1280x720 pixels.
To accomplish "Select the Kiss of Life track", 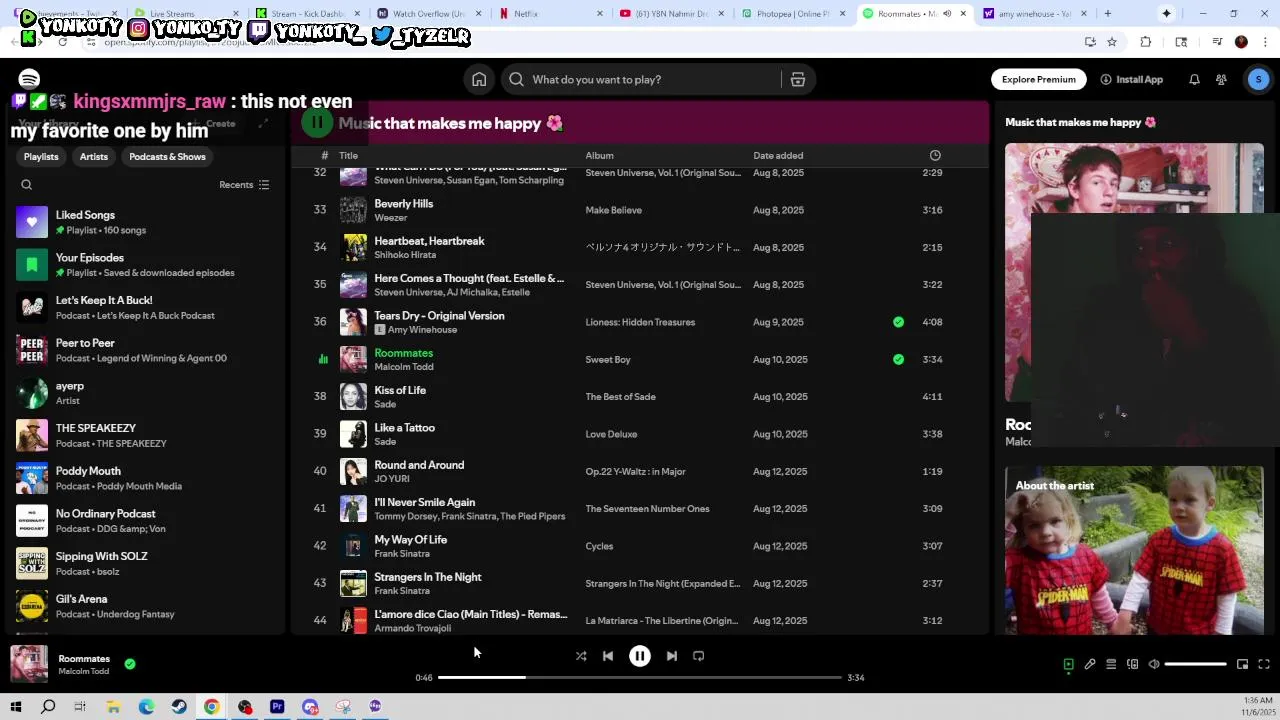I will 640,397.
